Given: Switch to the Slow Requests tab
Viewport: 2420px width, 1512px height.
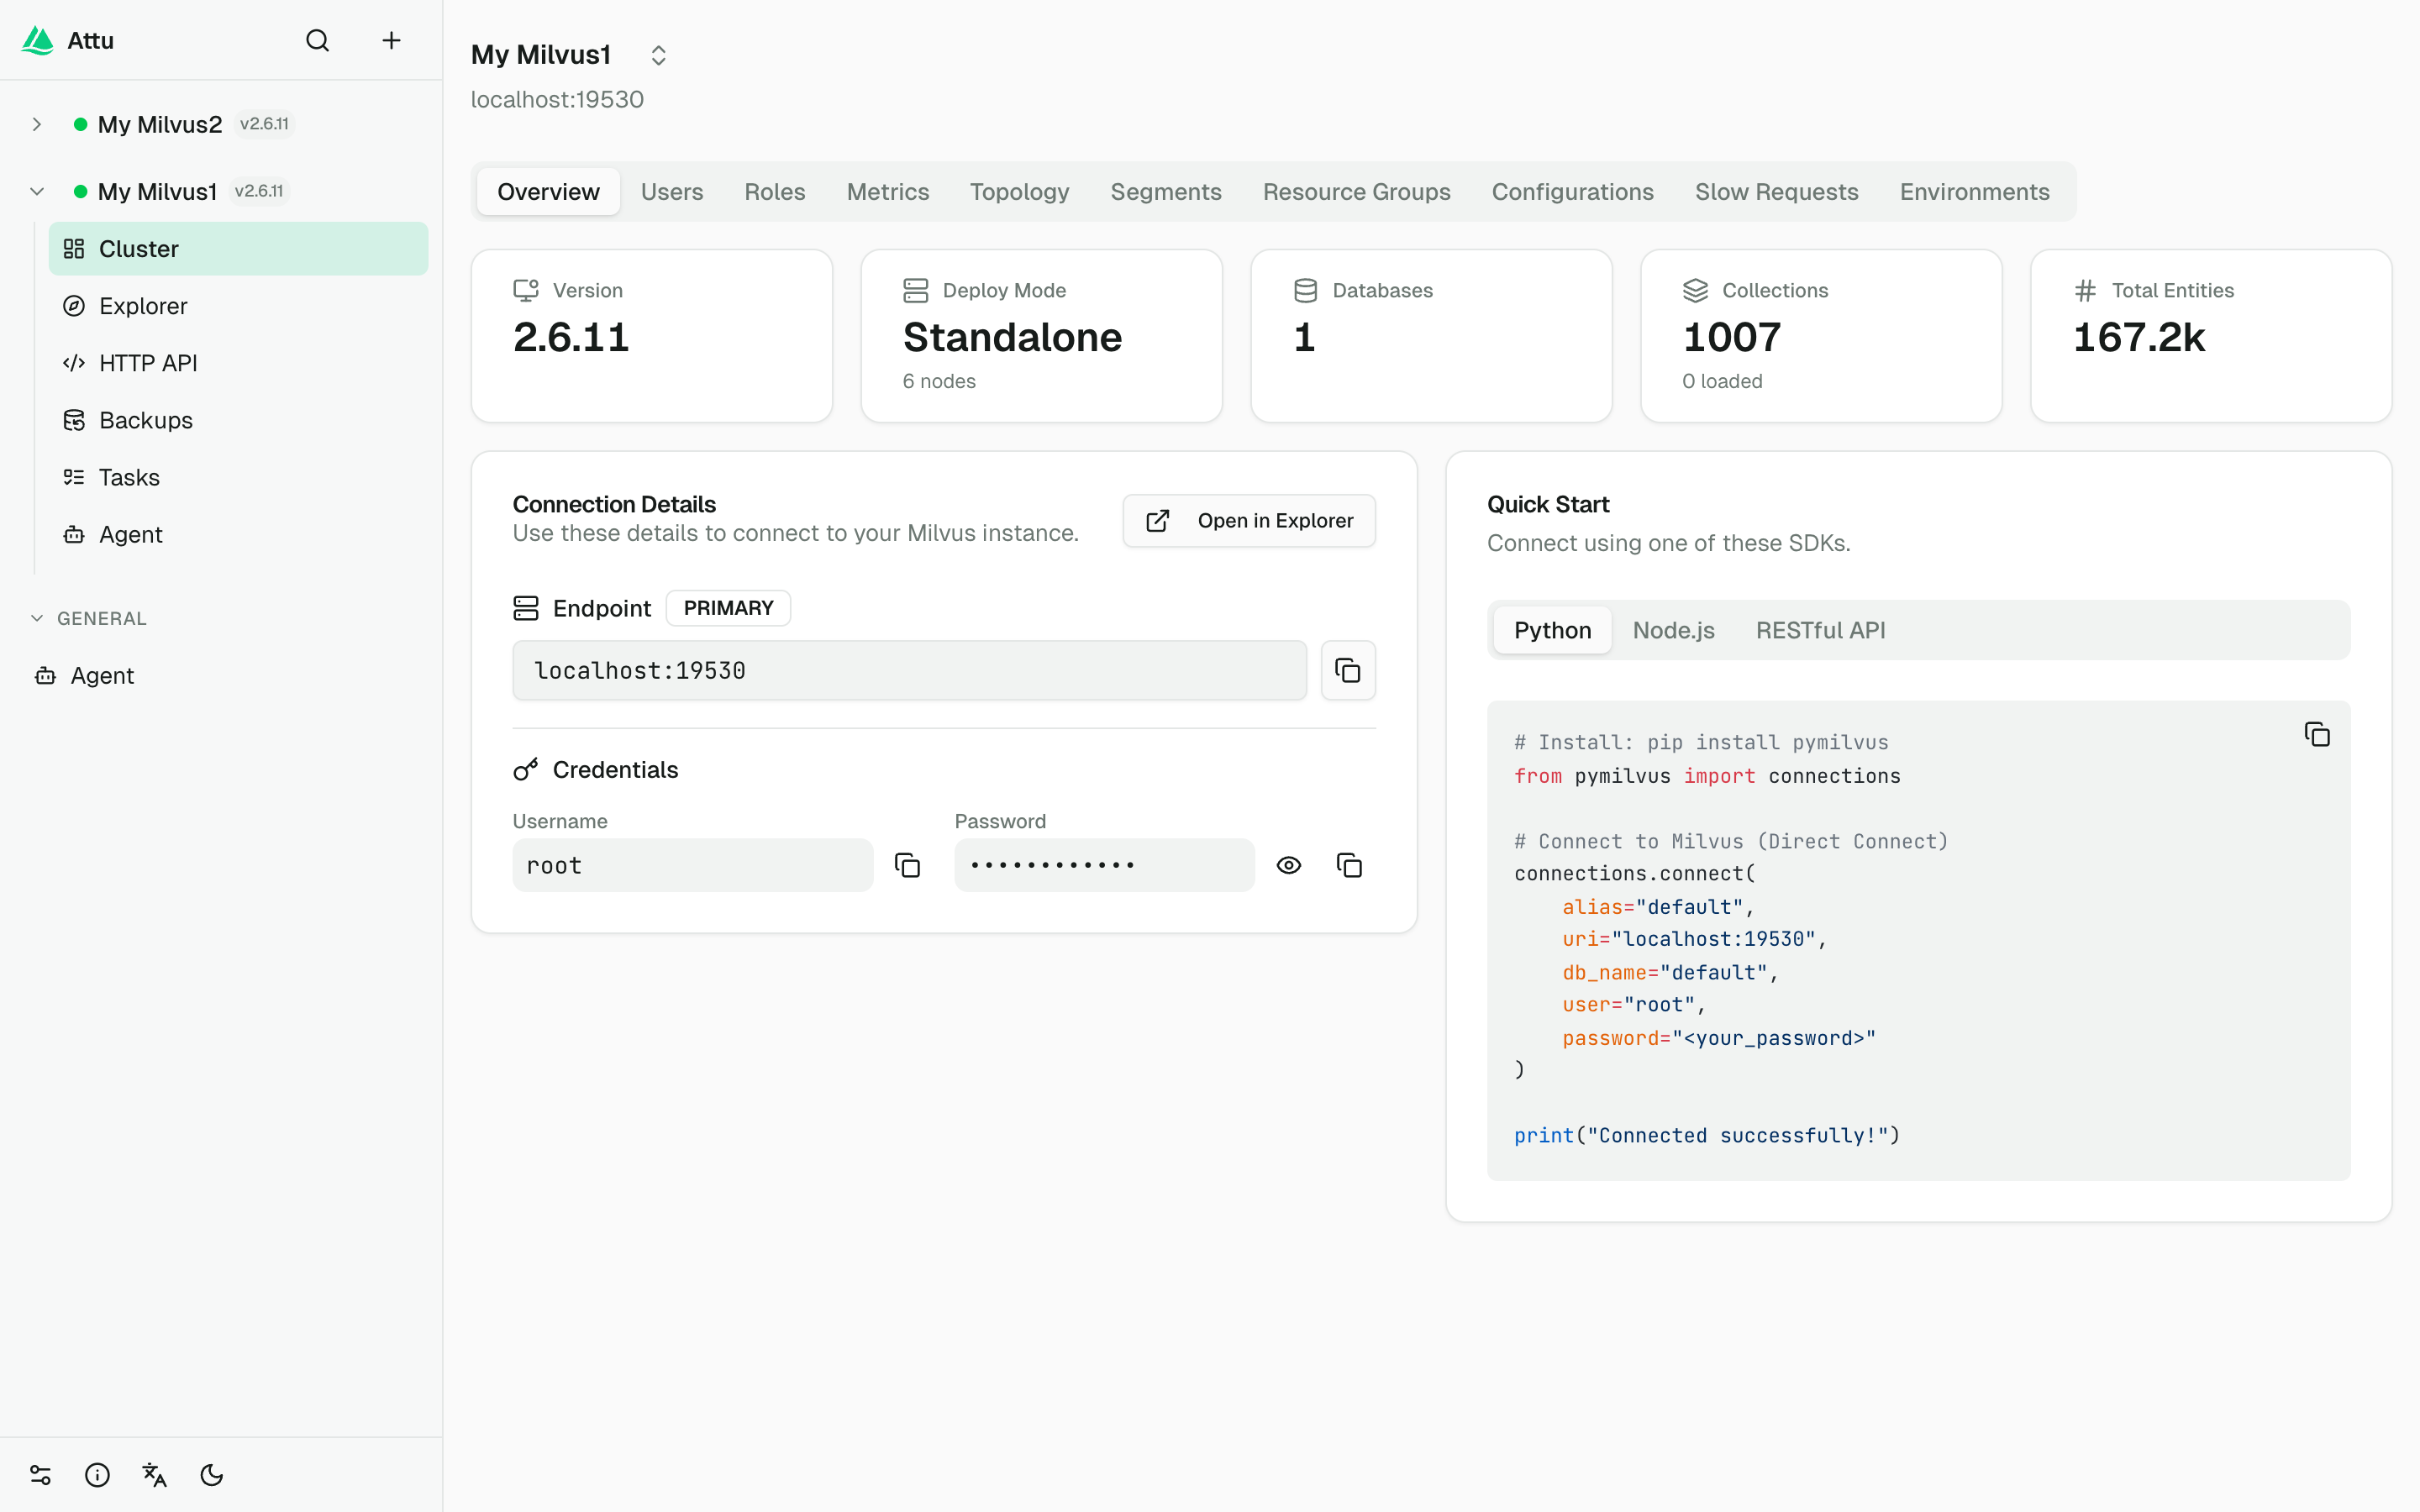Looking at the screenshot, I should [x=1777, y=191].
